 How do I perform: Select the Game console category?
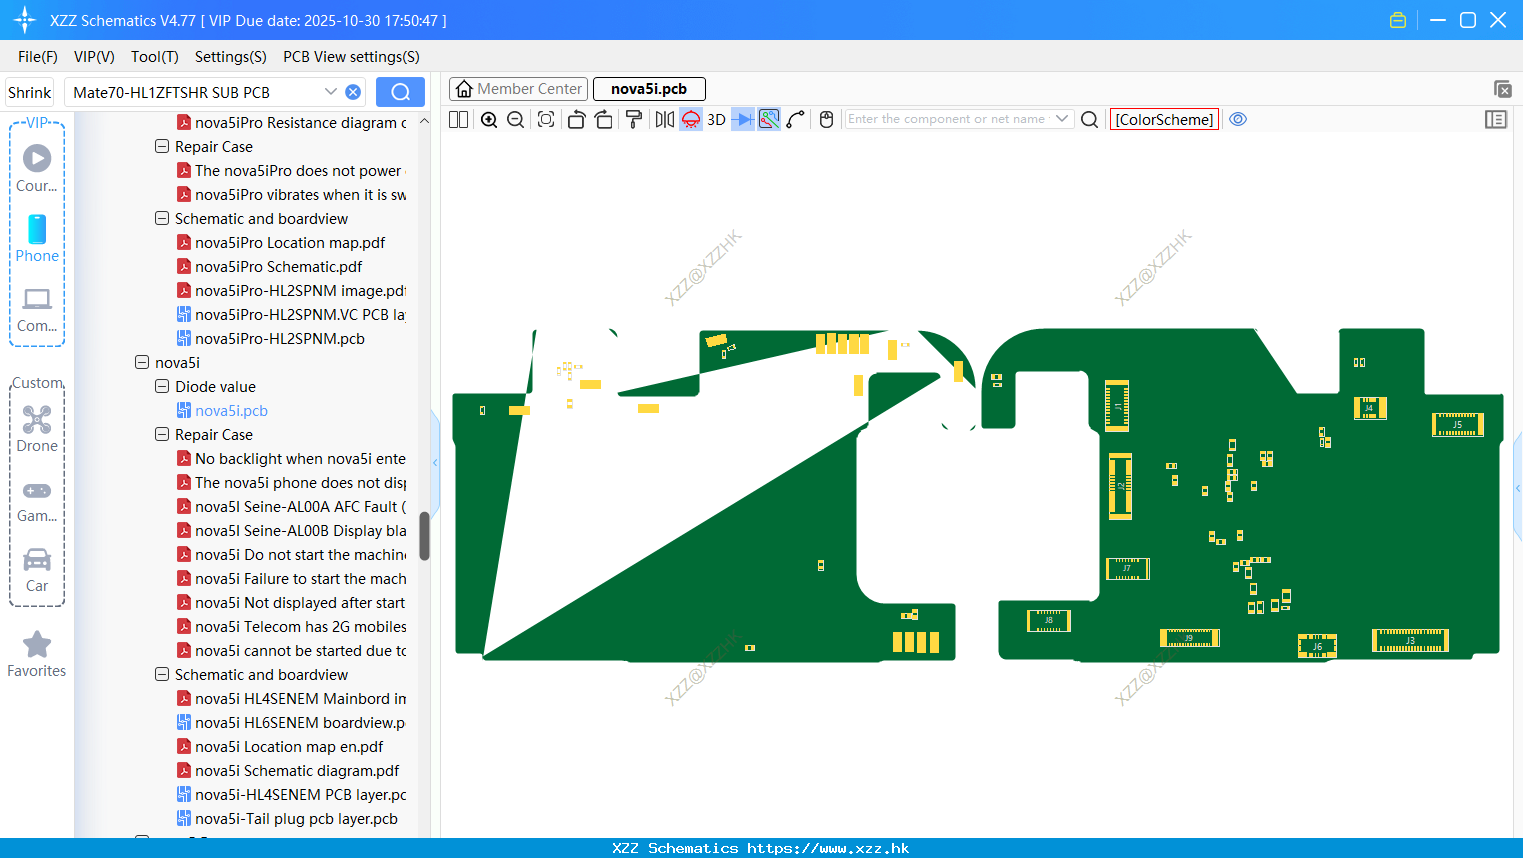[x=37, y=501]
